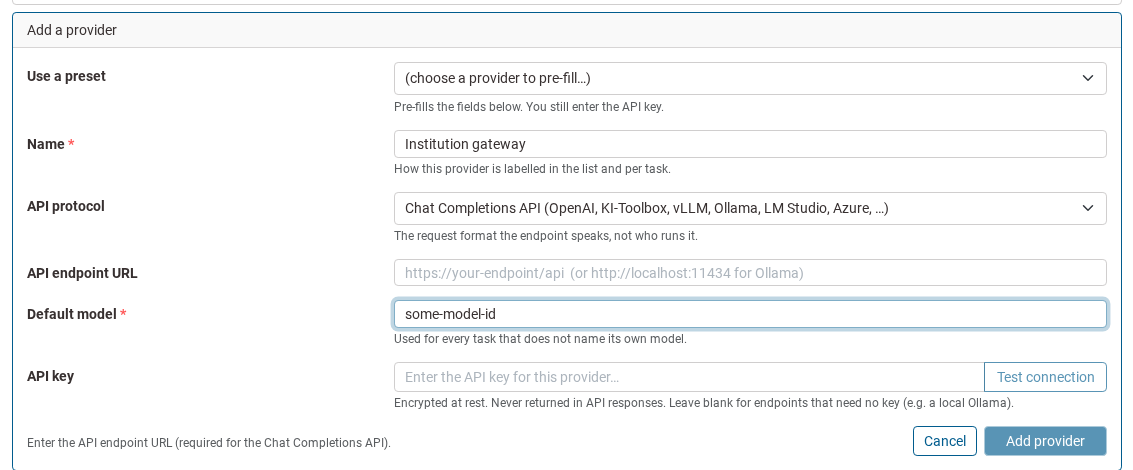Click the hint 'Pre-fills the fields below'
Screen dimensions: 1133x470
[528, 107]
